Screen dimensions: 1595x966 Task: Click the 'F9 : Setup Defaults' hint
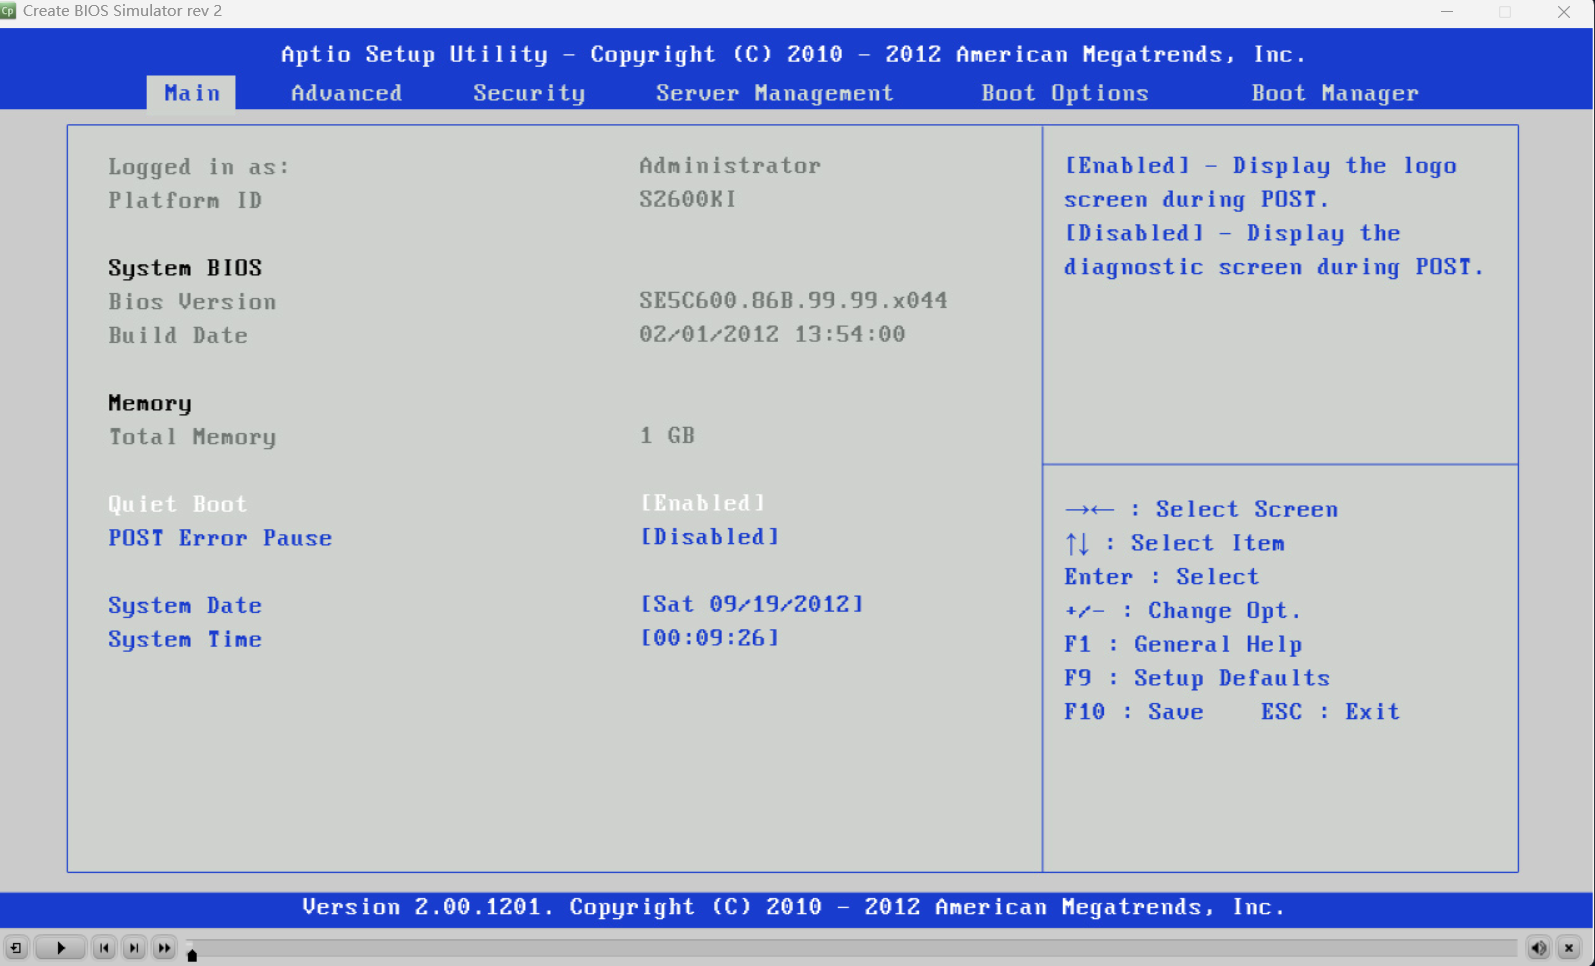point(1197,678)
